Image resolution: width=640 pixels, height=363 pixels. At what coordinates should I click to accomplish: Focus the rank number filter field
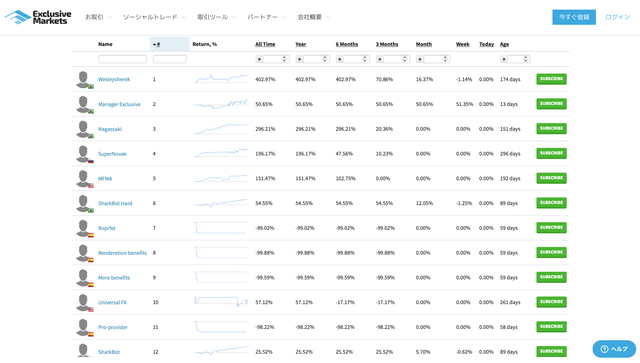(x=170, y=59)
